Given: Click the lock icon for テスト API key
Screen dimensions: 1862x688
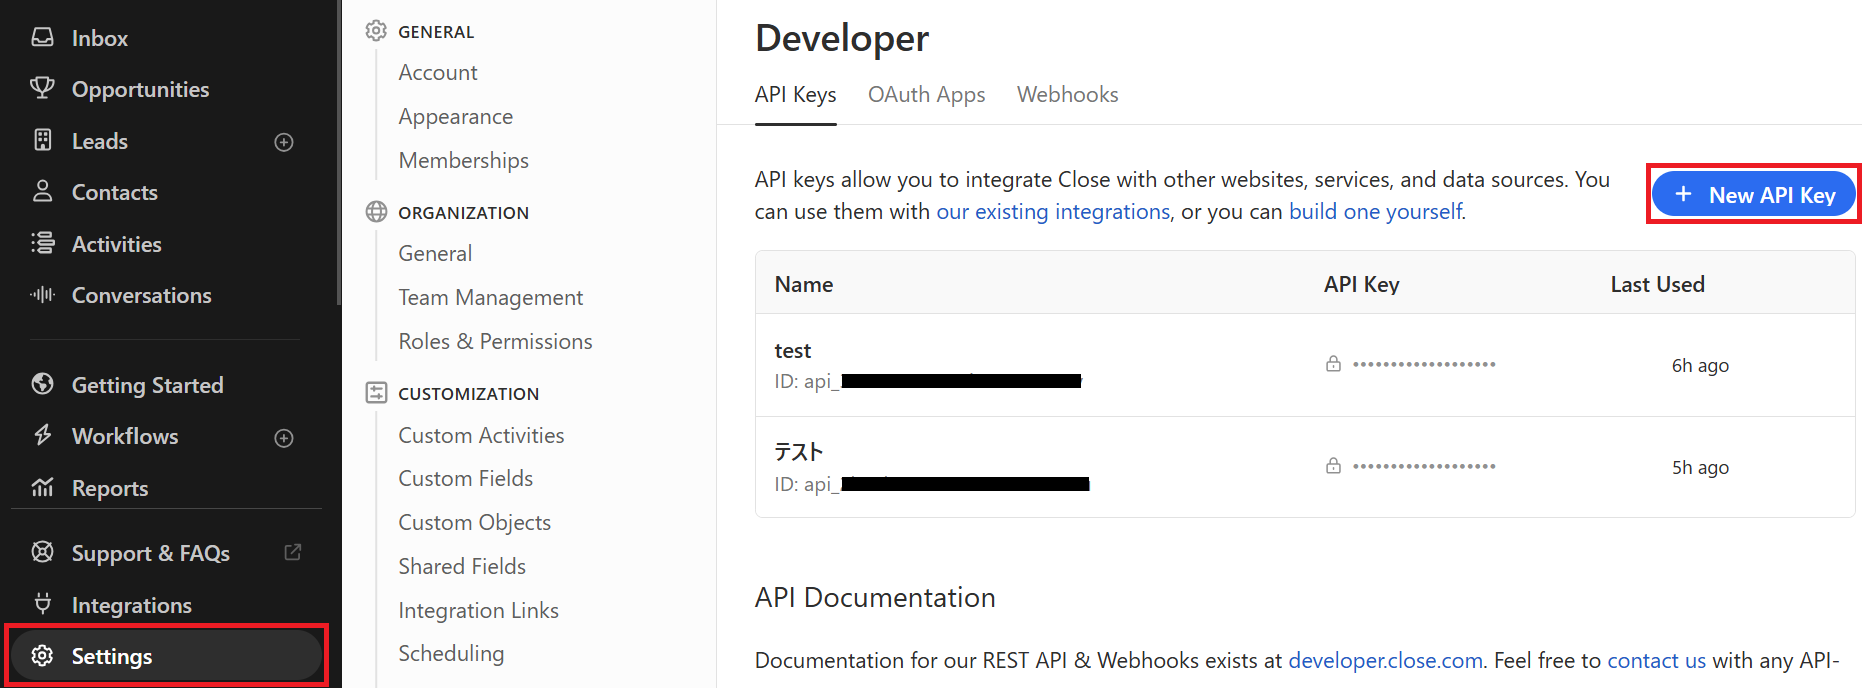Looking at the screenshot, I should click(1333, 466).
